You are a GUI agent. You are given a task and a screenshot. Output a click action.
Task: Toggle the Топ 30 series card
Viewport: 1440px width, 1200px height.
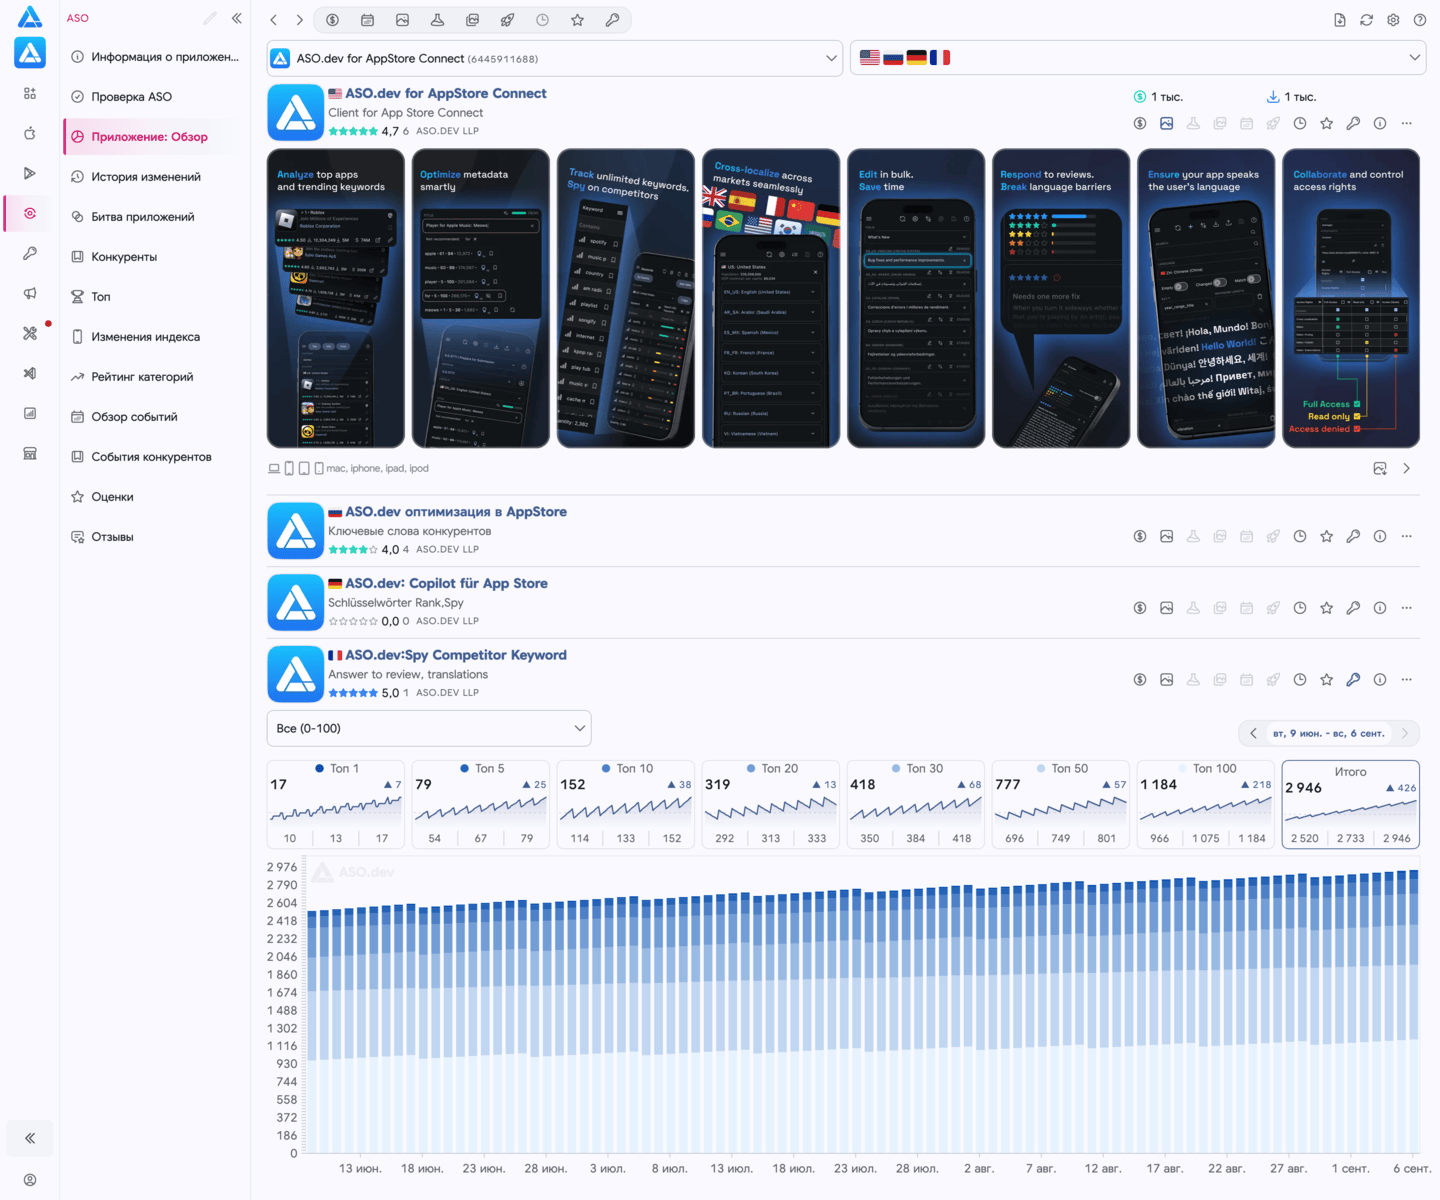point(916,804)
